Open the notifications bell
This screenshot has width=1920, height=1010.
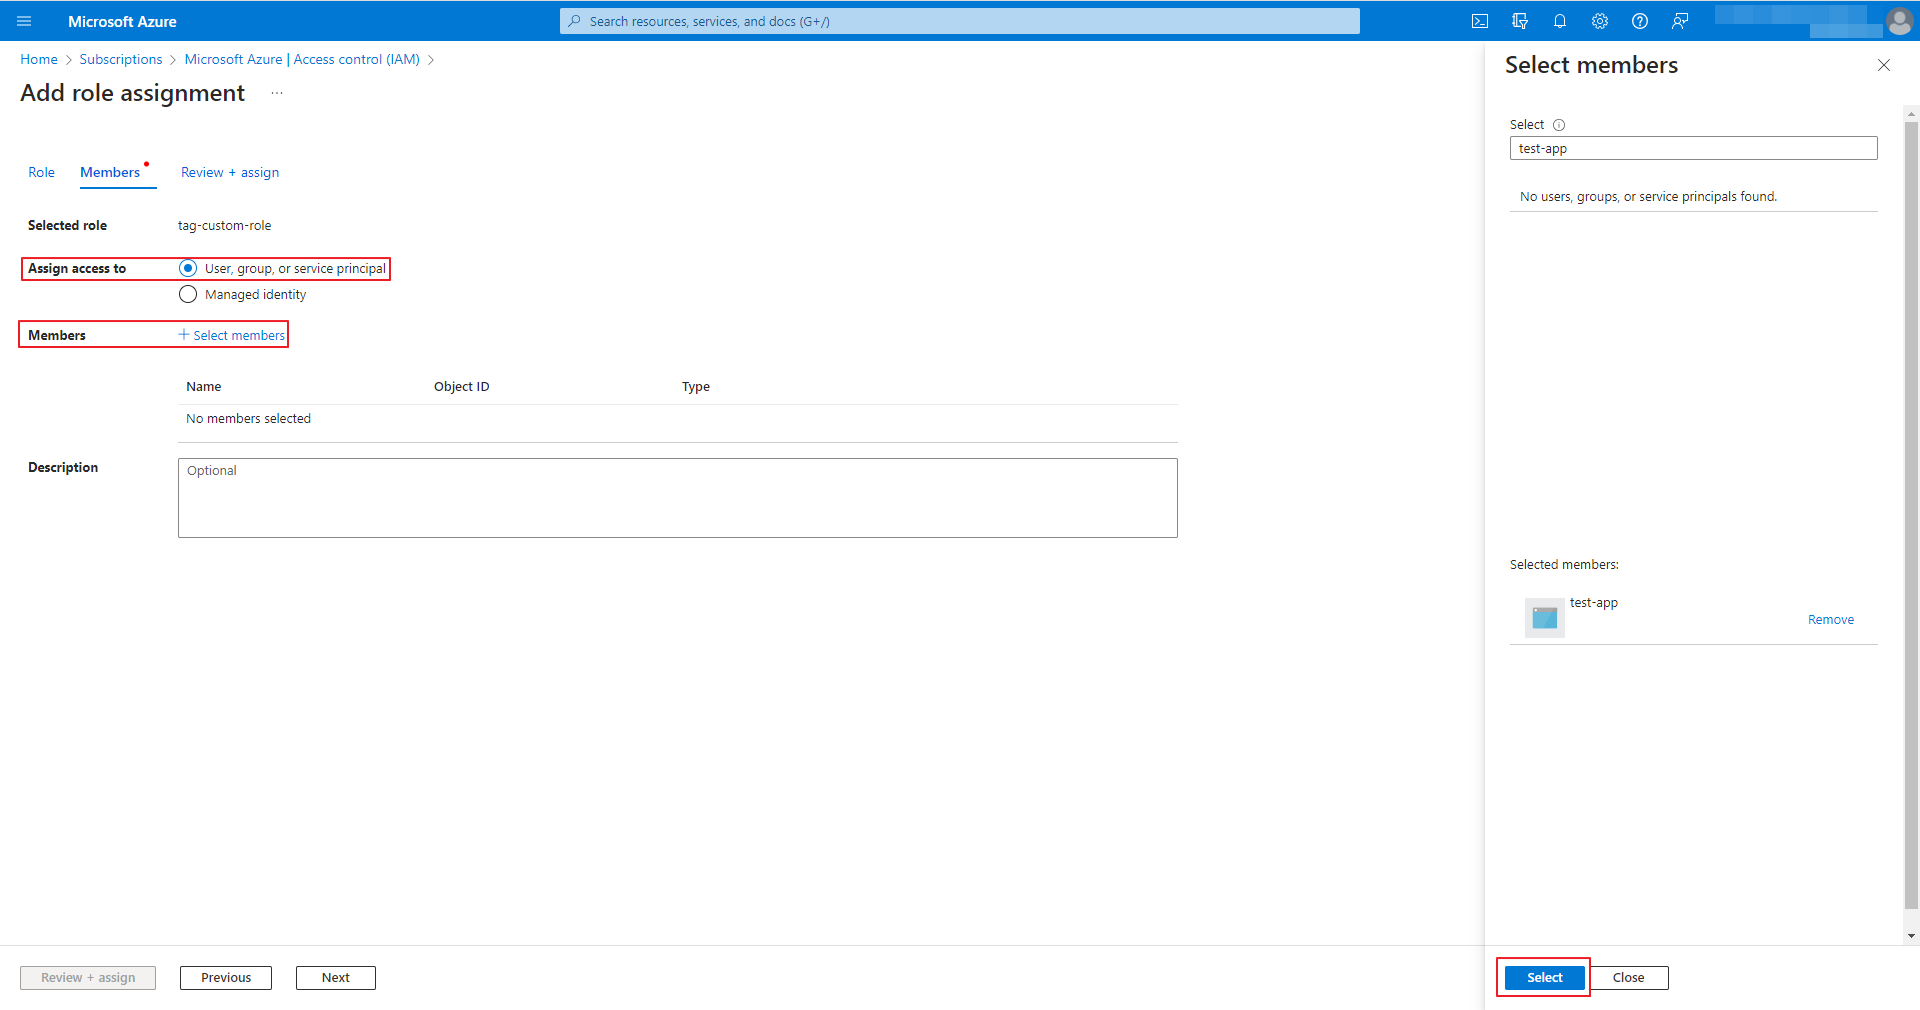pos(1560,21)
